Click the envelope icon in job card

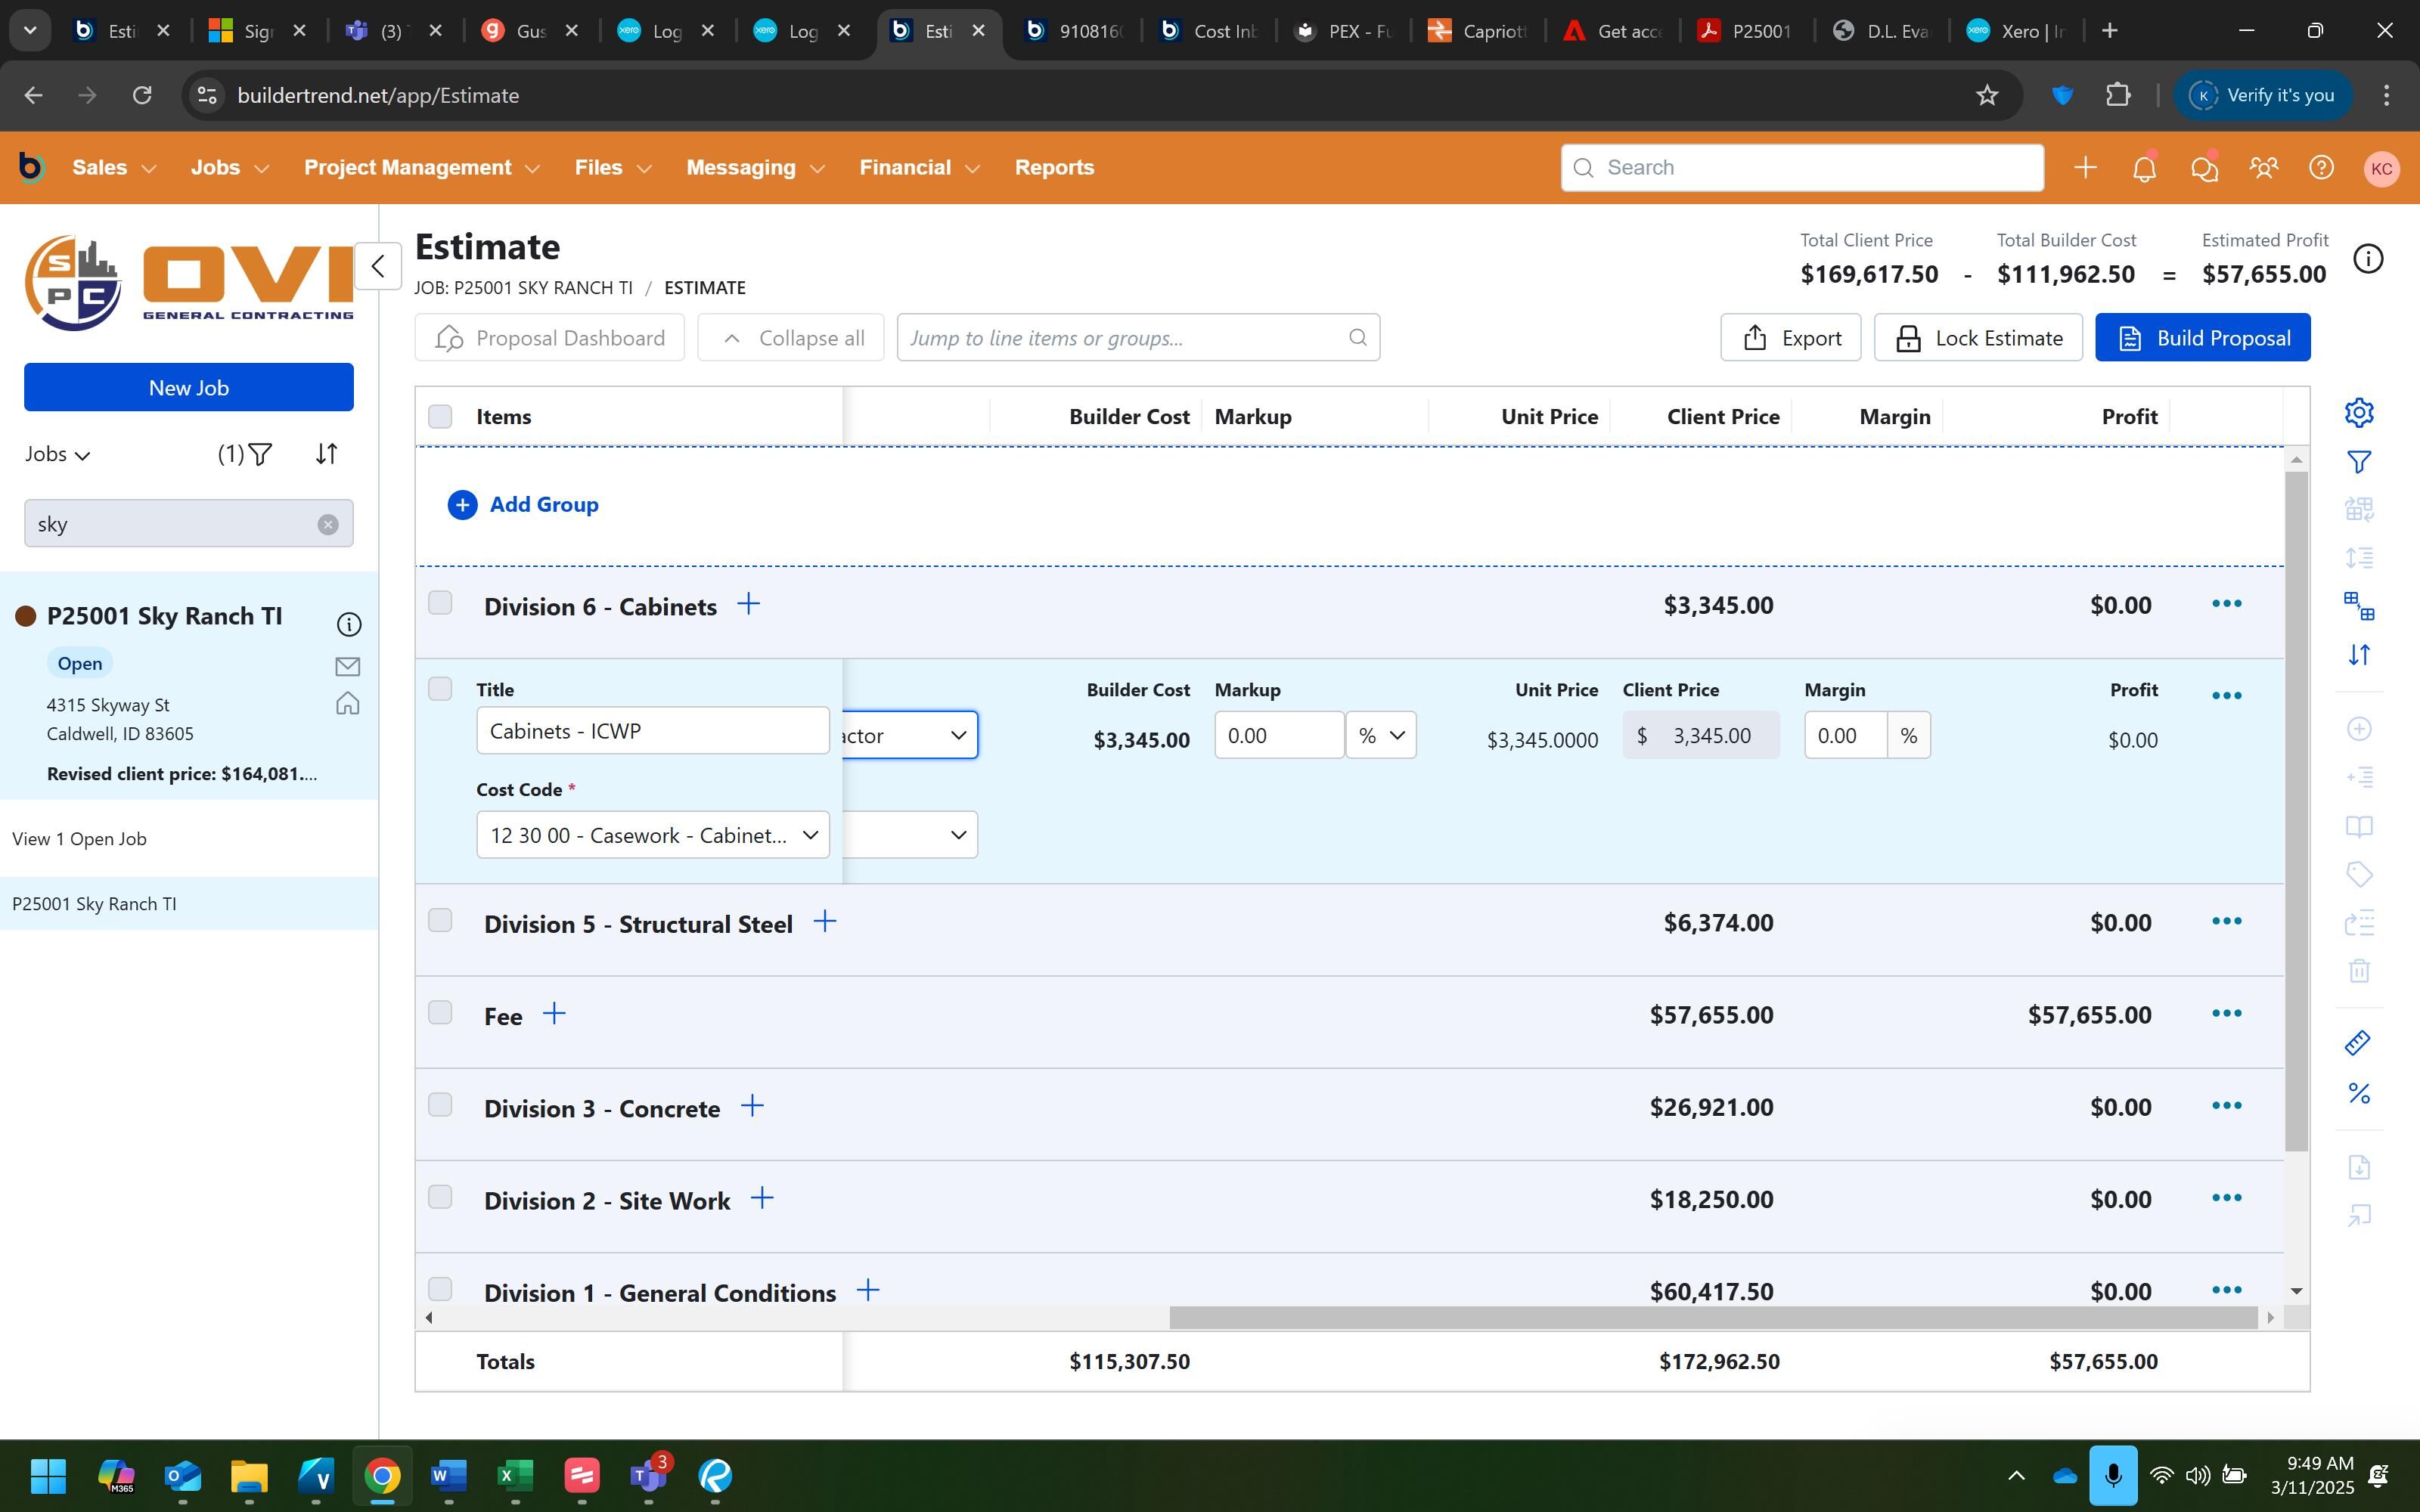348,666
